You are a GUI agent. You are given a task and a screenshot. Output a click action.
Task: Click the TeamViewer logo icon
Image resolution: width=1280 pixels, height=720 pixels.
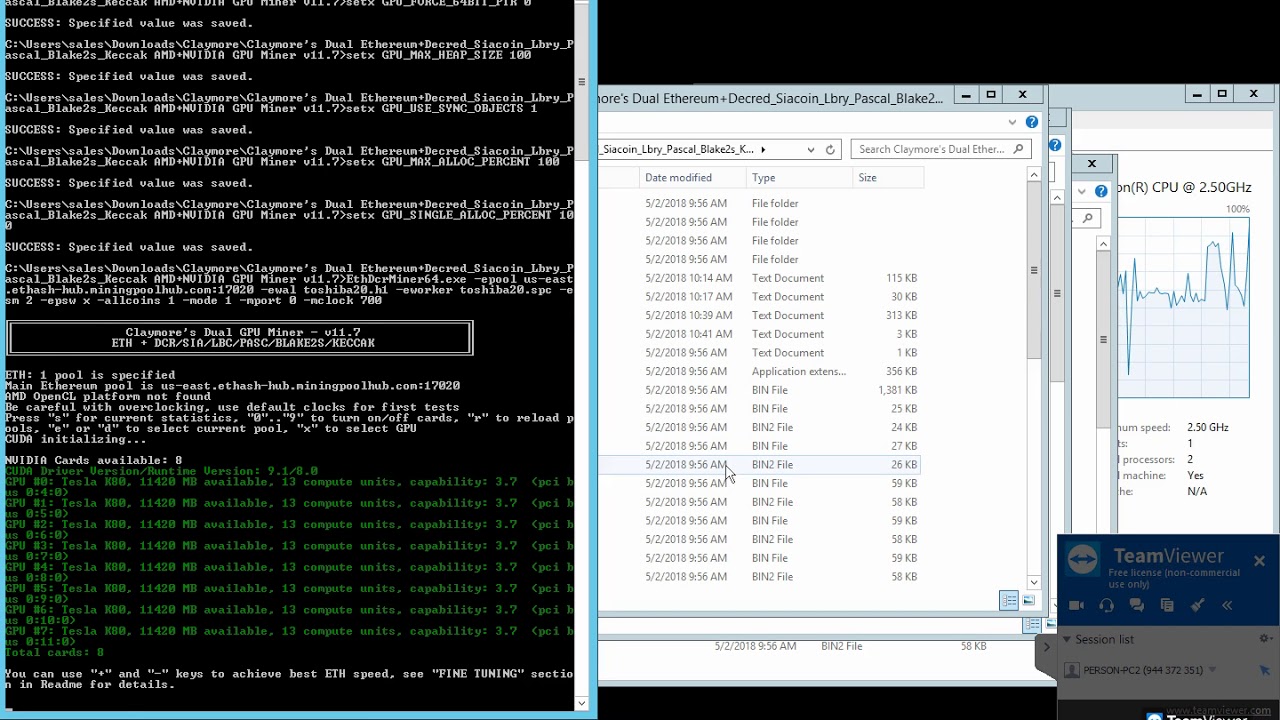pyautogui.click(x=1084, y=558)
